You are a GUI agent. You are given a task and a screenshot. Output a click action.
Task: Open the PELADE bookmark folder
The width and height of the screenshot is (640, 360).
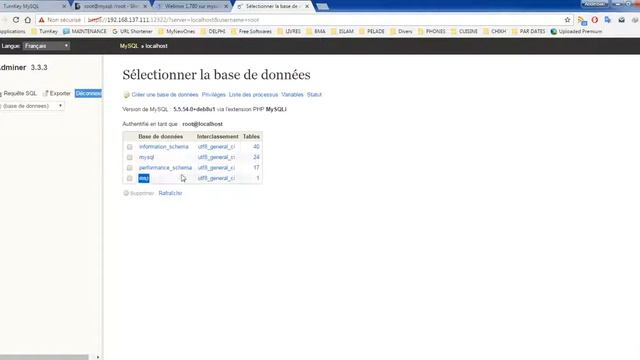click(x=372, y=31)
